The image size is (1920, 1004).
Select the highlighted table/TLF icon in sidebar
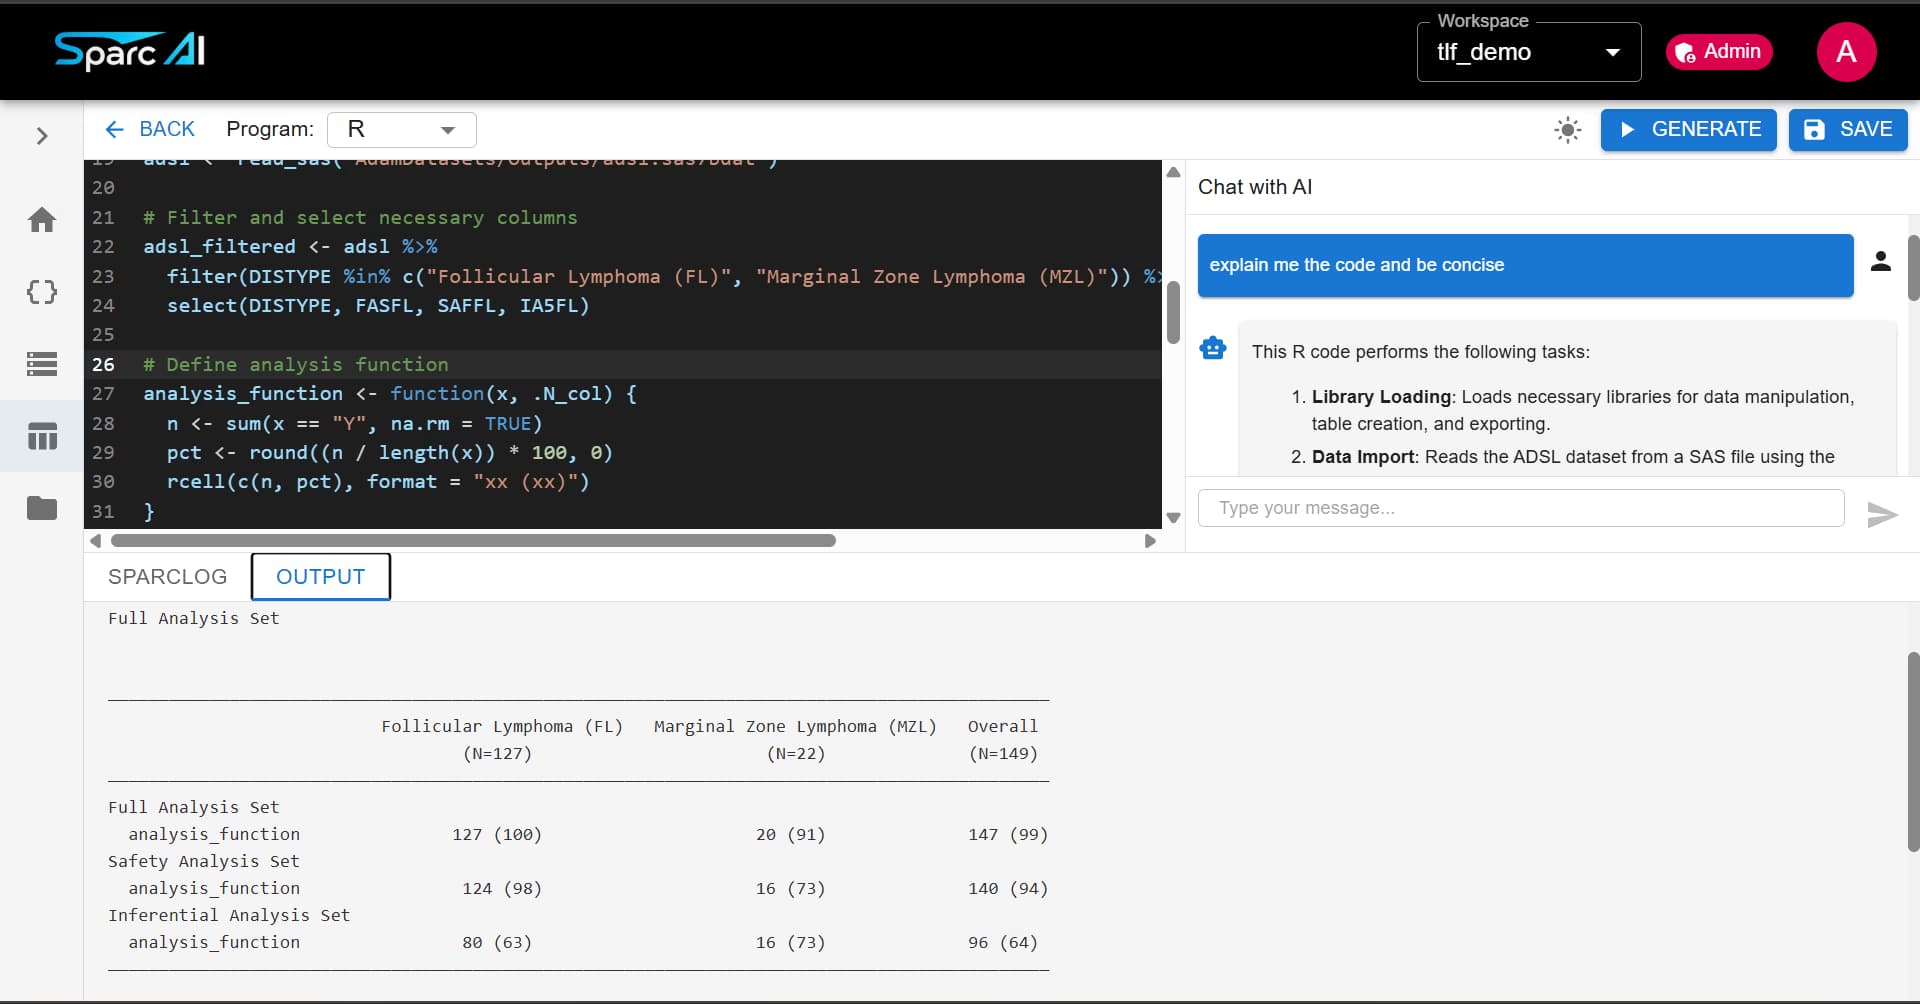(x=41, y=436)
